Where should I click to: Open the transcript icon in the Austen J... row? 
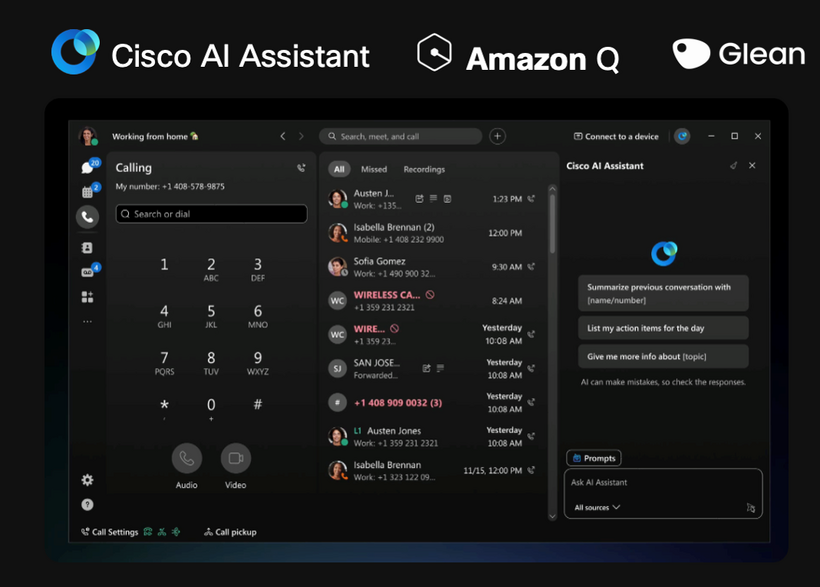pyautogui.click(x=433, y=198)
